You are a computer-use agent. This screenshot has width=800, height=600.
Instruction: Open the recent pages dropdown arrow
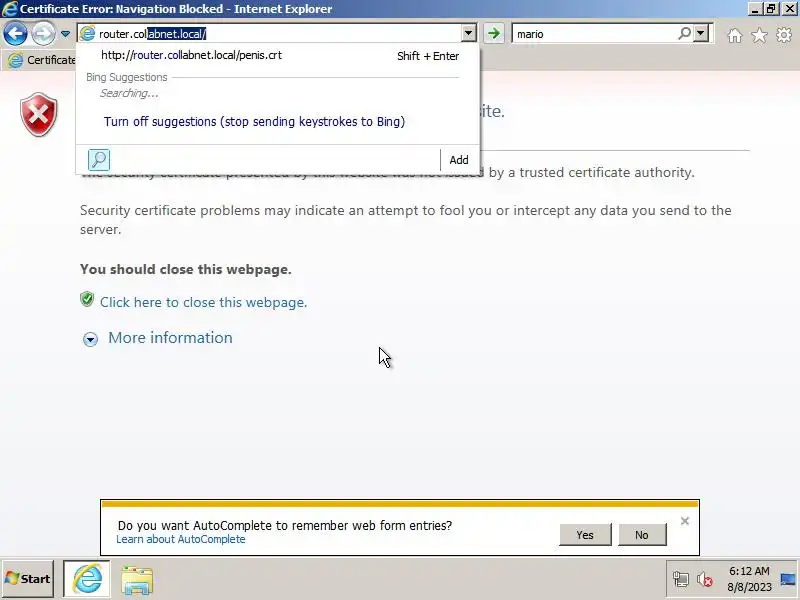[x=65, y=34]
